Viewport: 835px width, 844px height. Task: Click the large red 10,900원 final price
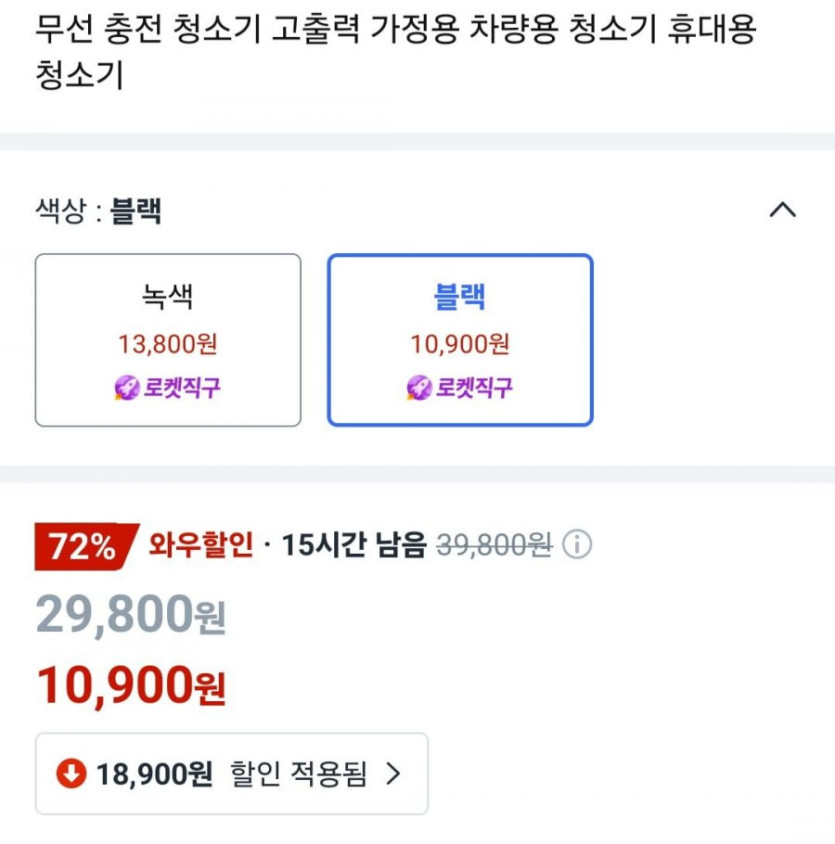131,686
